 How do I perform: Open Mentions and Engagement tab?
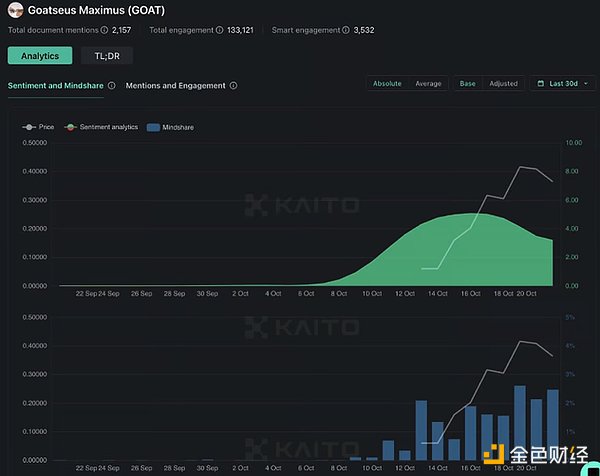[176, 85]
